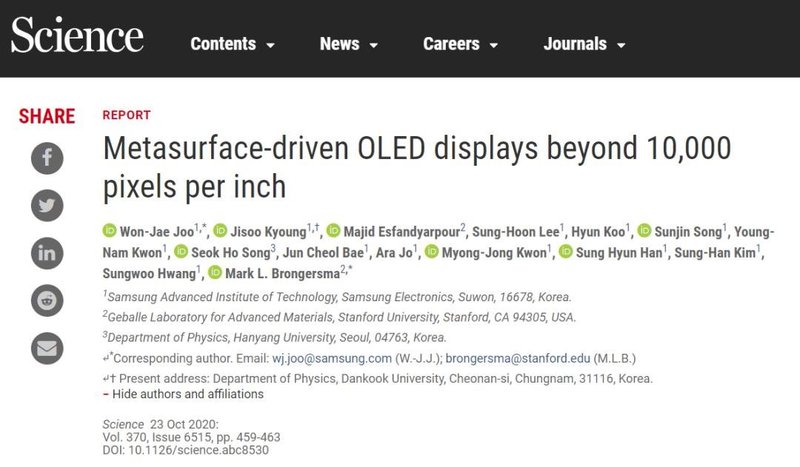
Task: Share article on Facebook
Action: pyautogui.click(x=47, y=158)
